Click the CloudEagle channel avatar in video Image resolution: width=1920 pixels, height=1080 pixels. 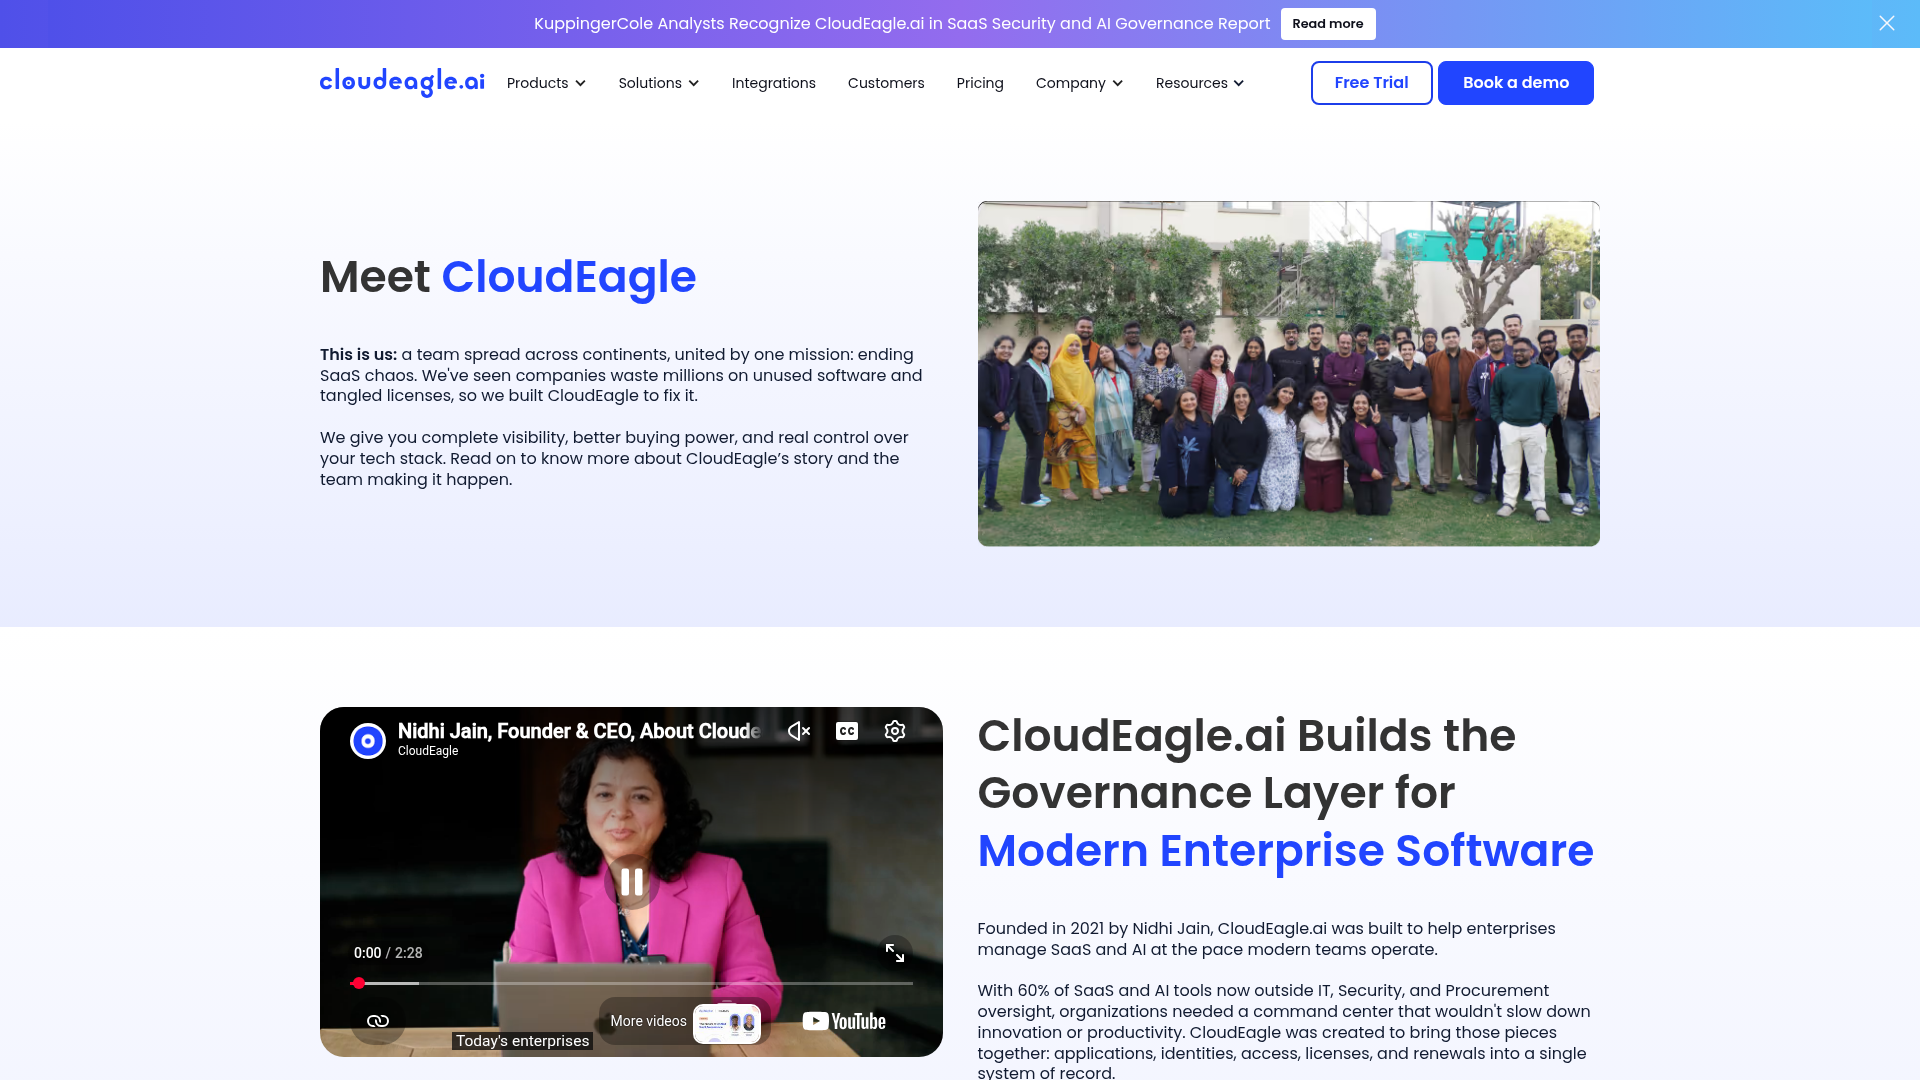point(367,740)
